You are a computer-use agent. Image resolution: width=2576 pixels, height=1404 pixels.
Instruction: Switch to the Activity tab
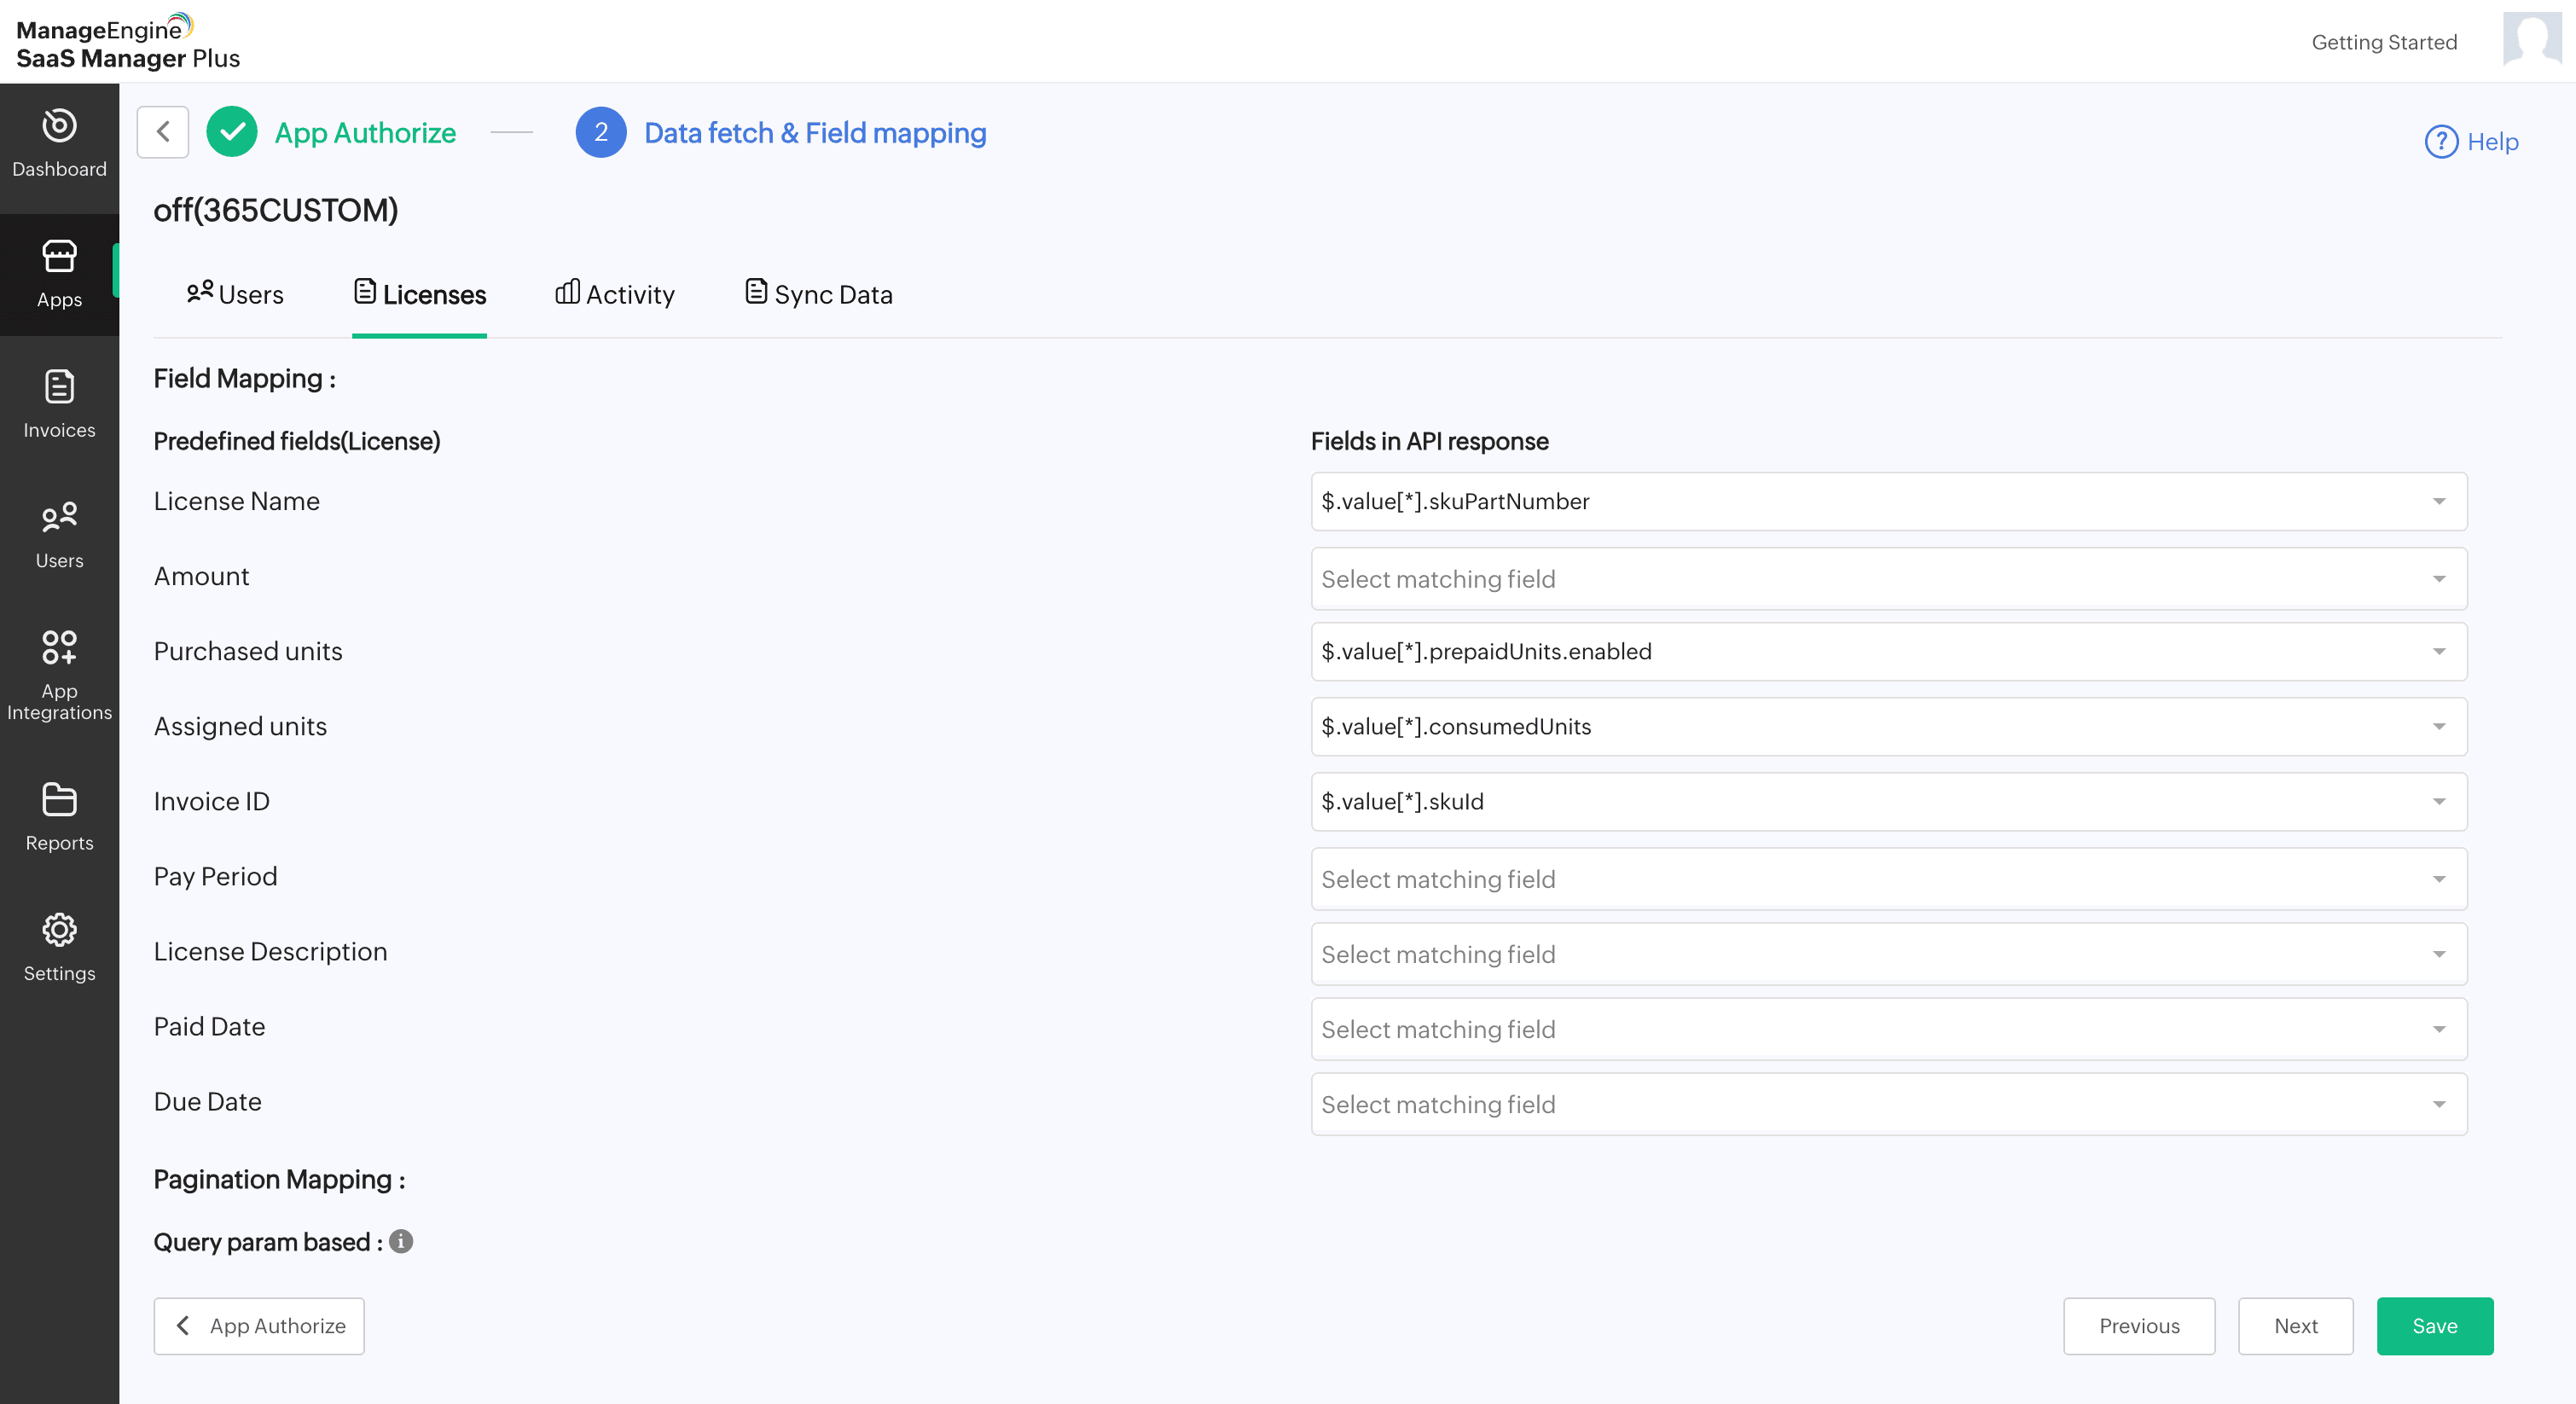615,294
